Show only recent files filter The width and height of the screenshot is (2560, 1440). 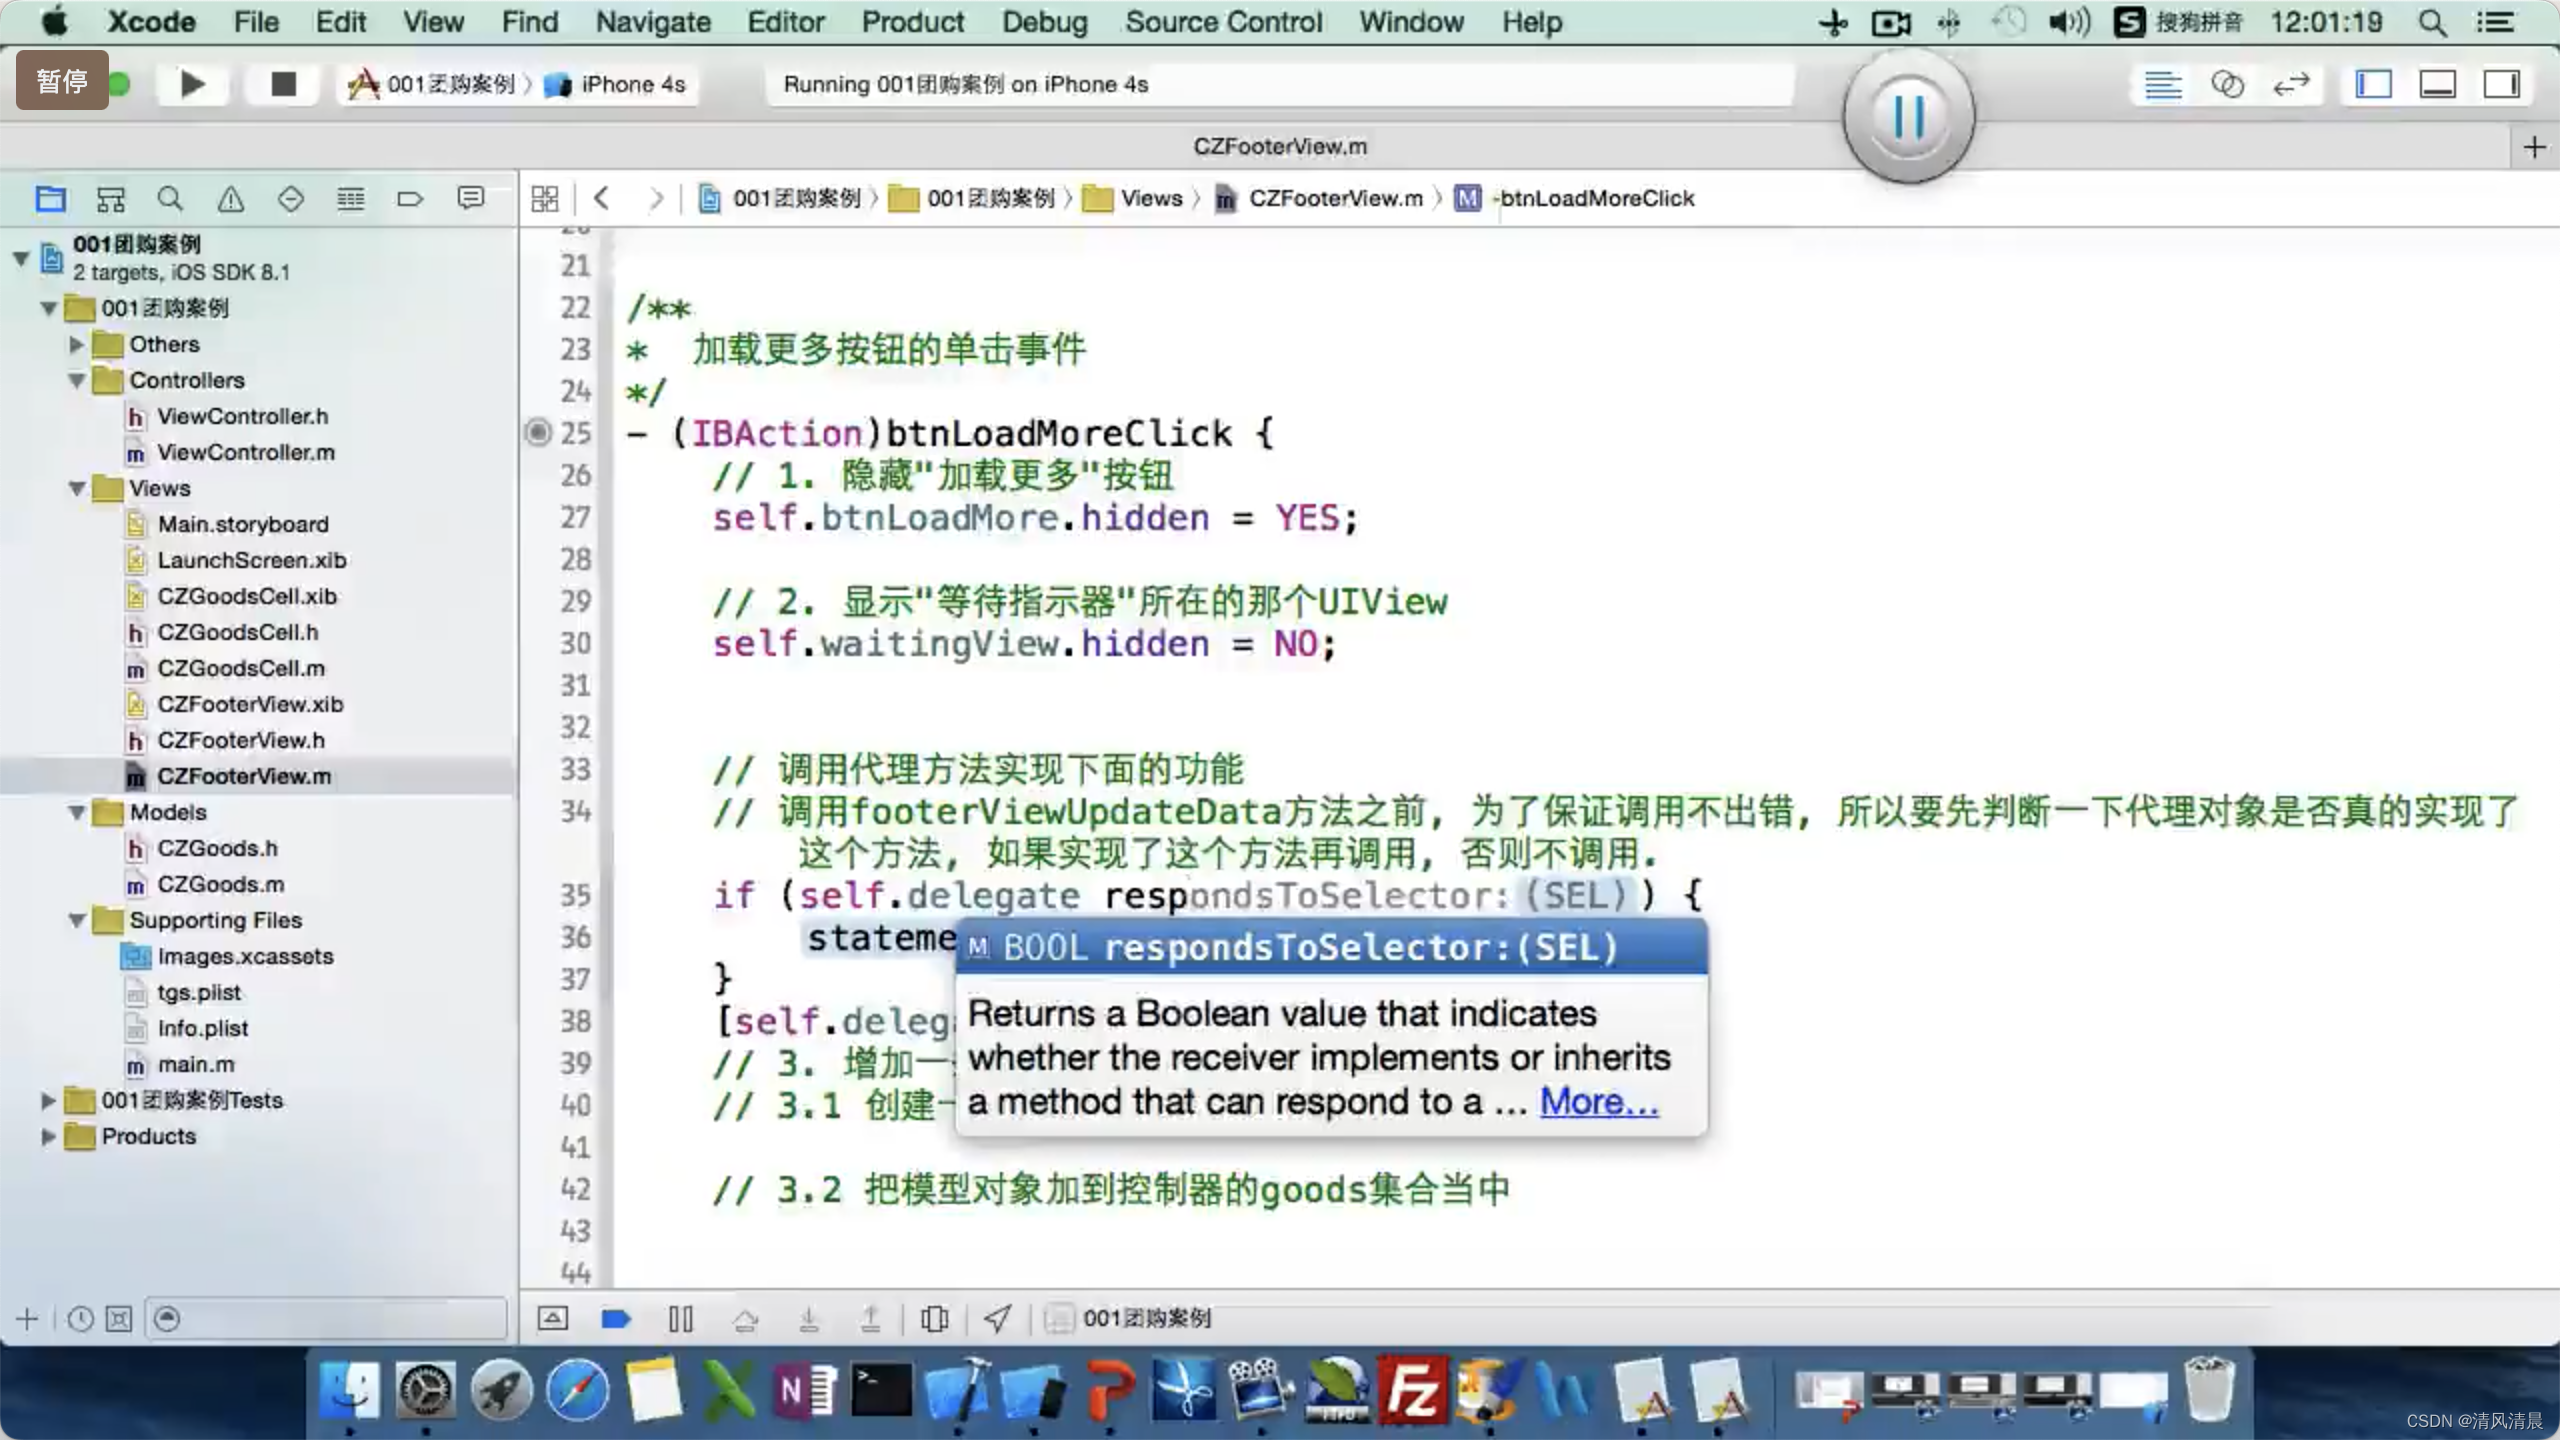(x=80, y=1319)
